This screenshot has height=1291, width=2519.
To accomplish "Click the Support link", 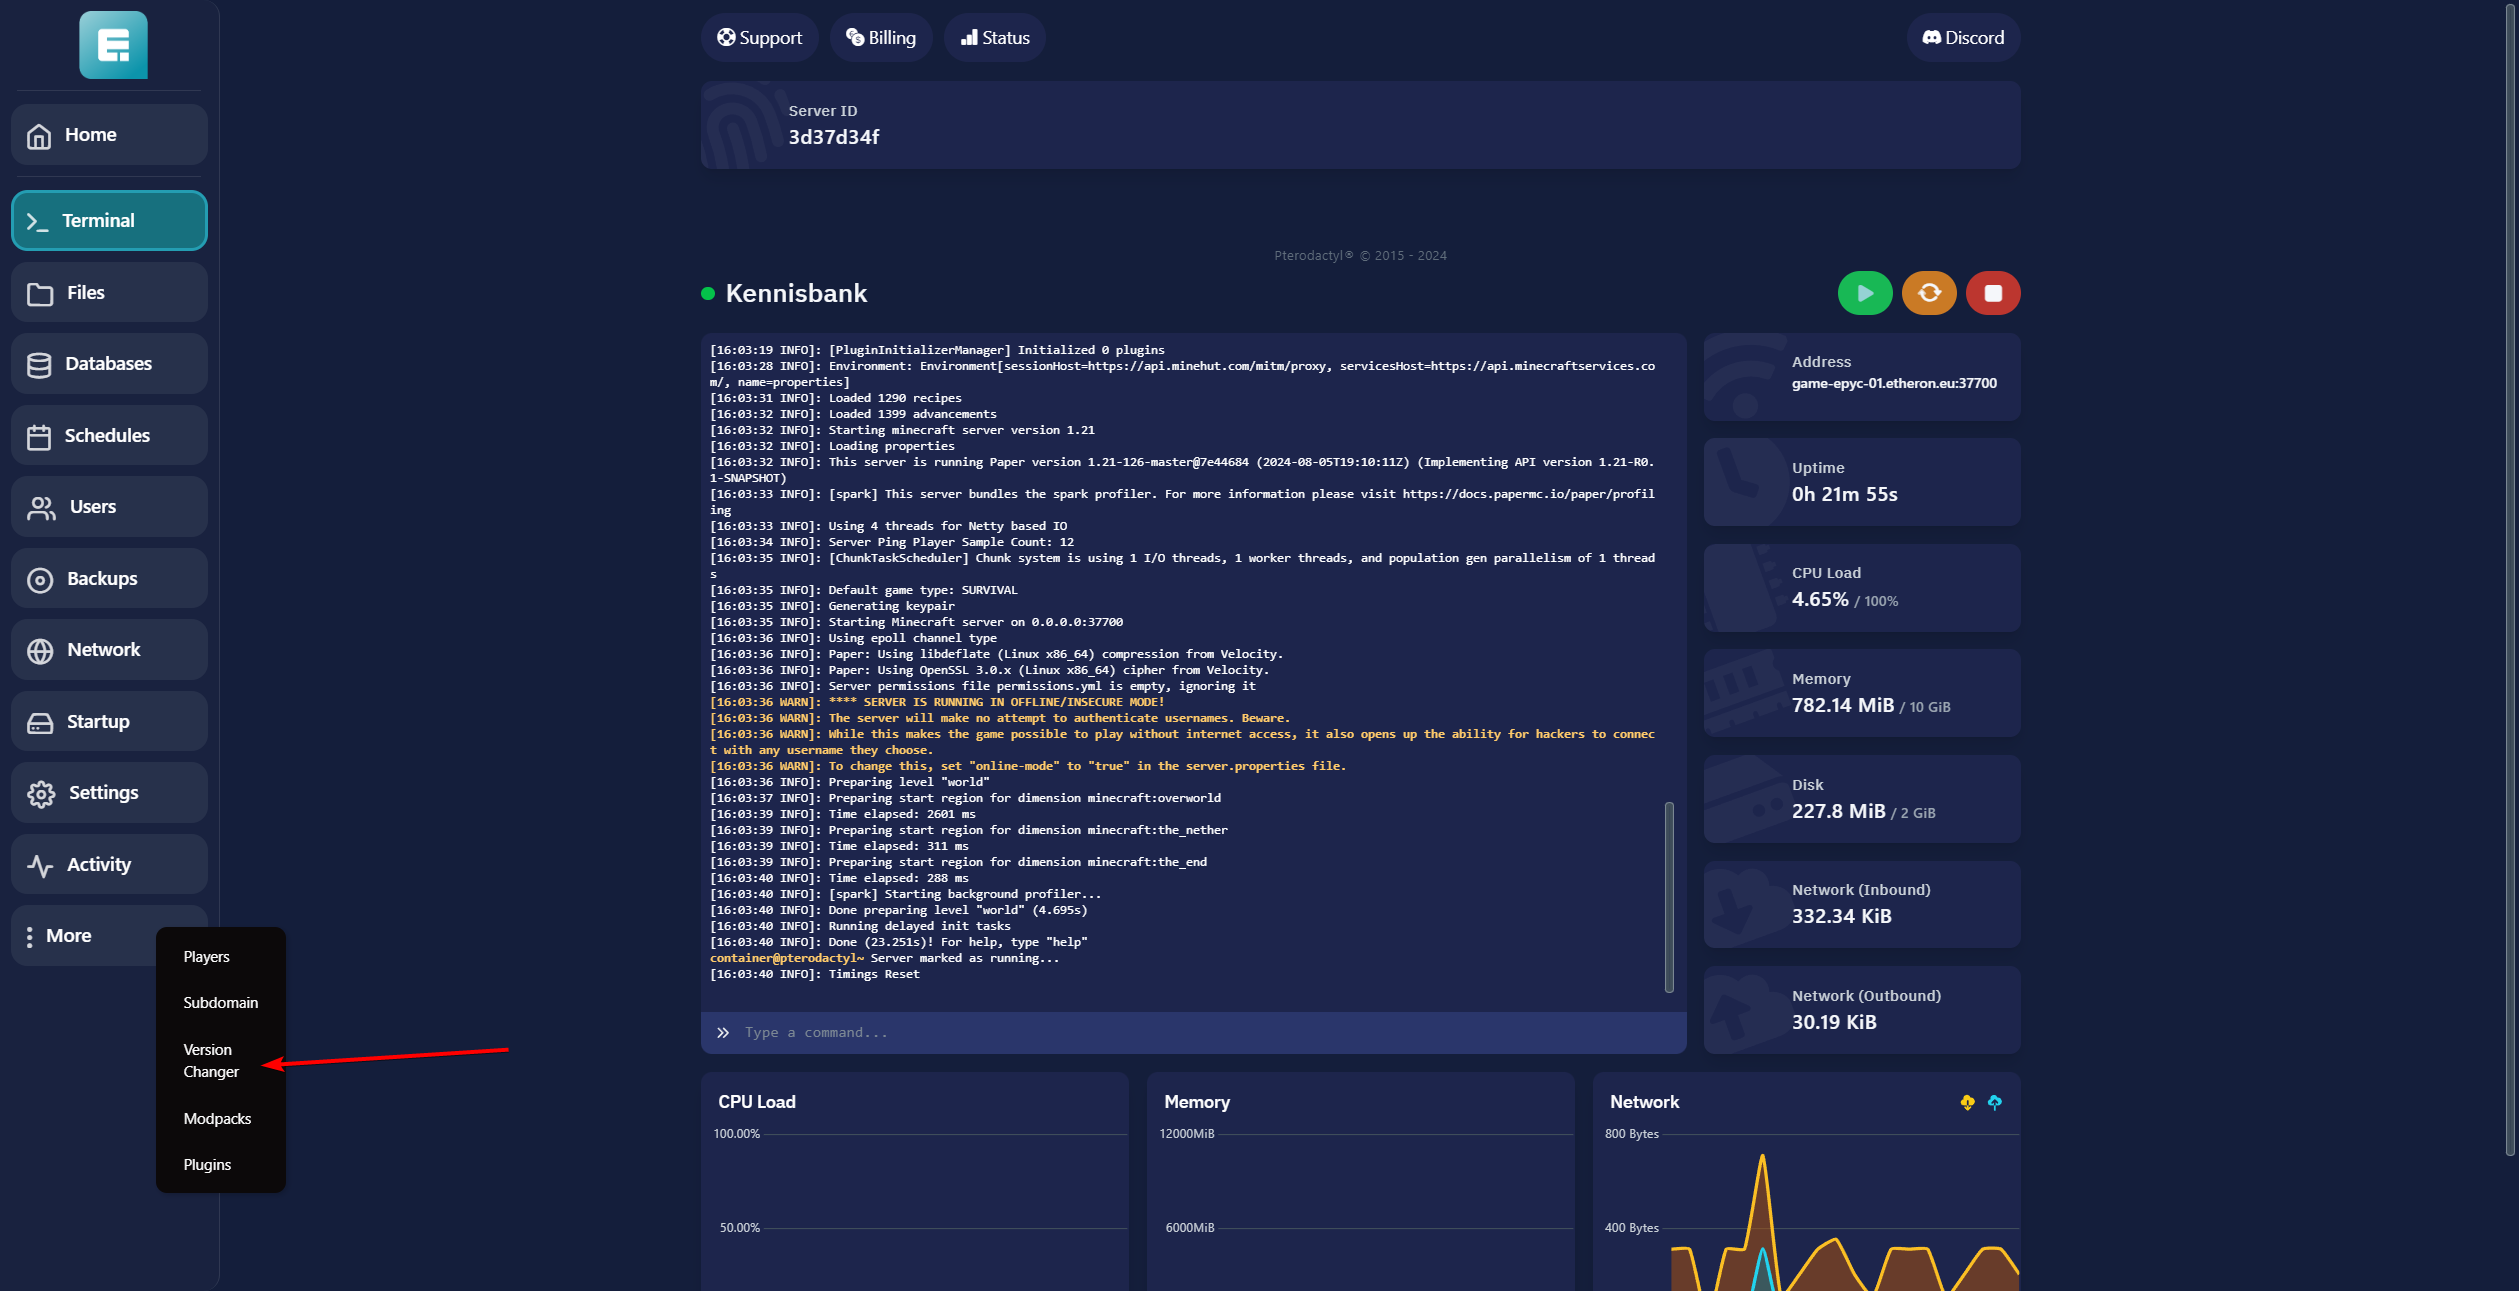I will pos(759,38).
